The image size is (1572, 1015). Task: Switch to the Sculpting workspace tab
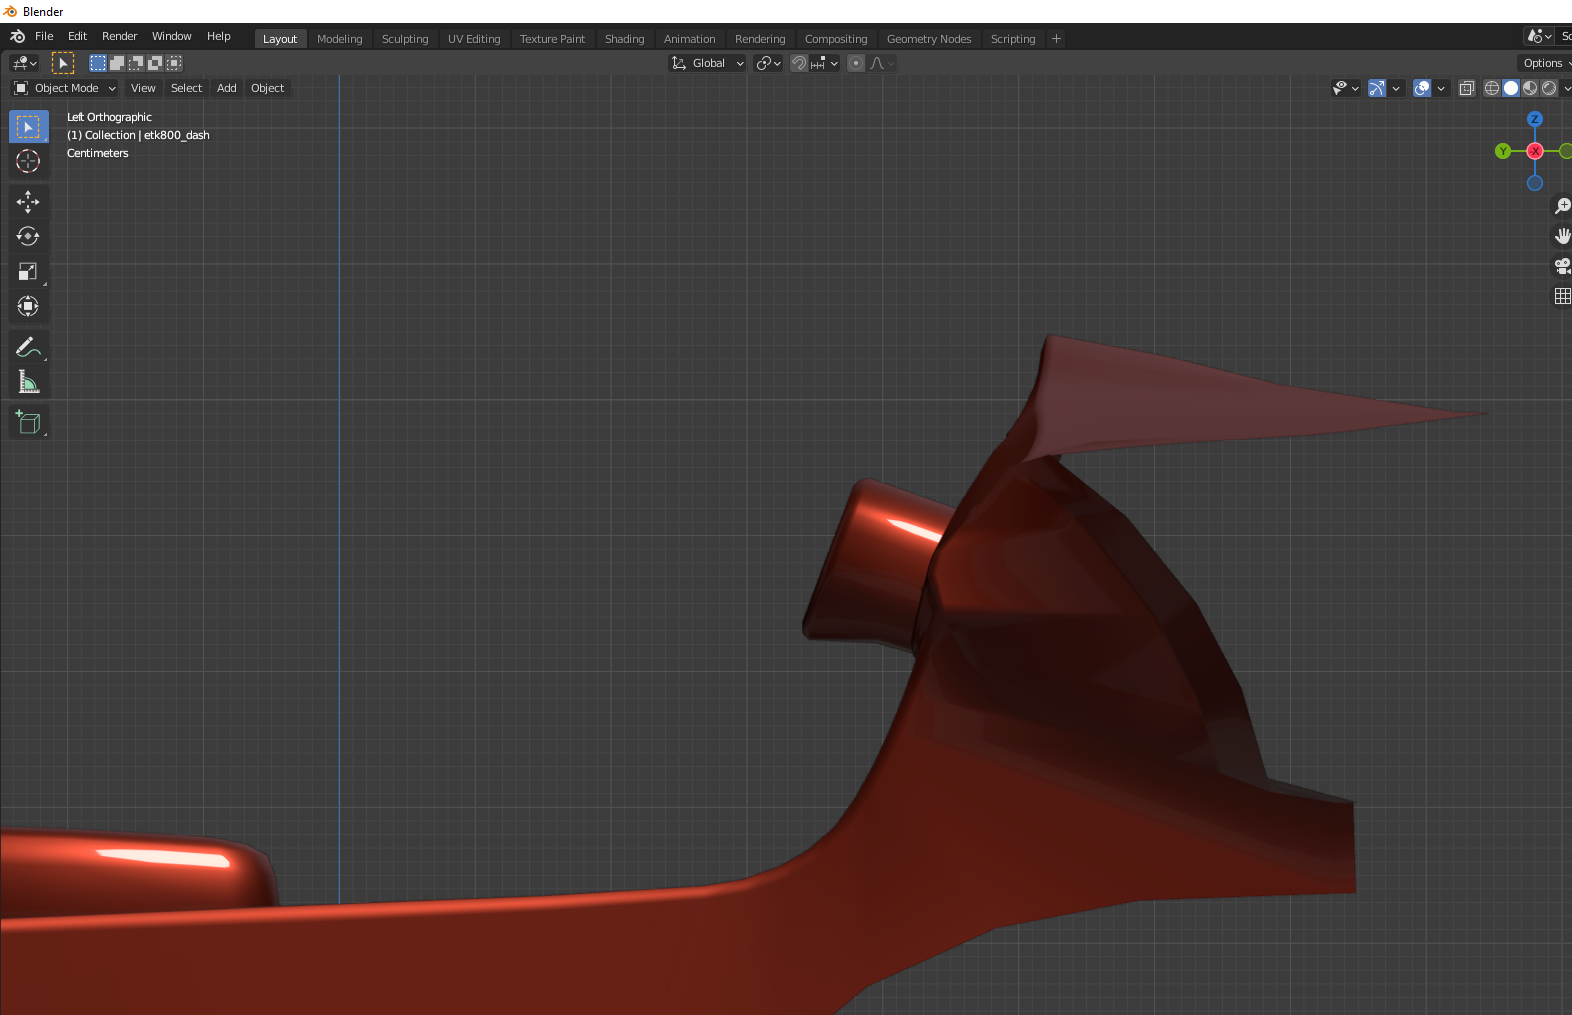coord(405,39)
